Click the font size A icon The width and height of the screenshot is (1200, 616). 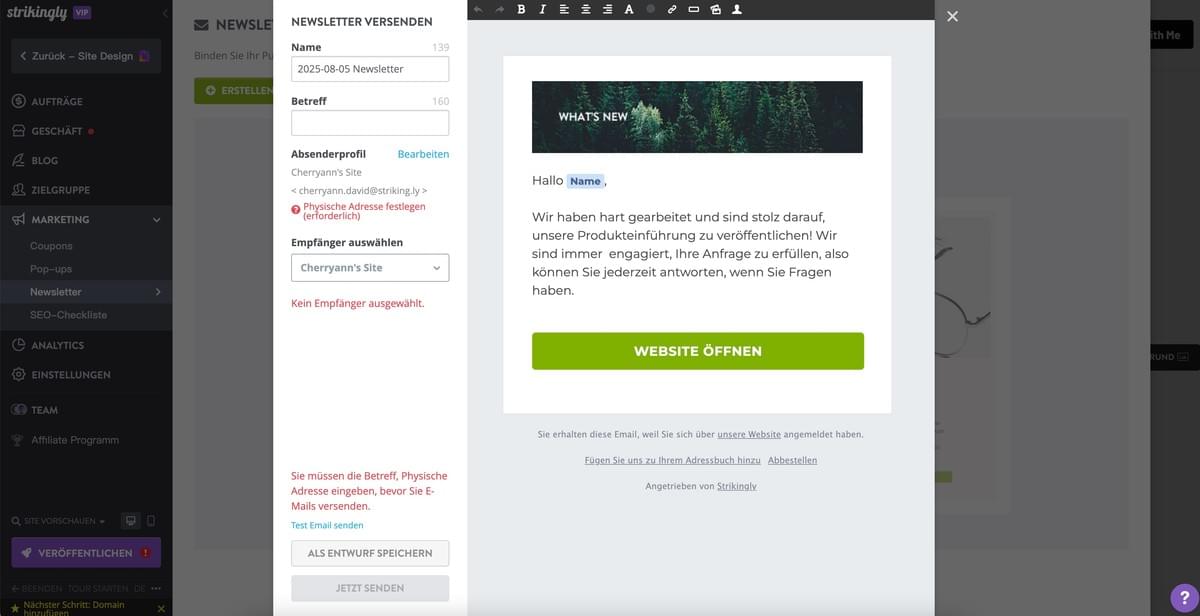point(629,9)
